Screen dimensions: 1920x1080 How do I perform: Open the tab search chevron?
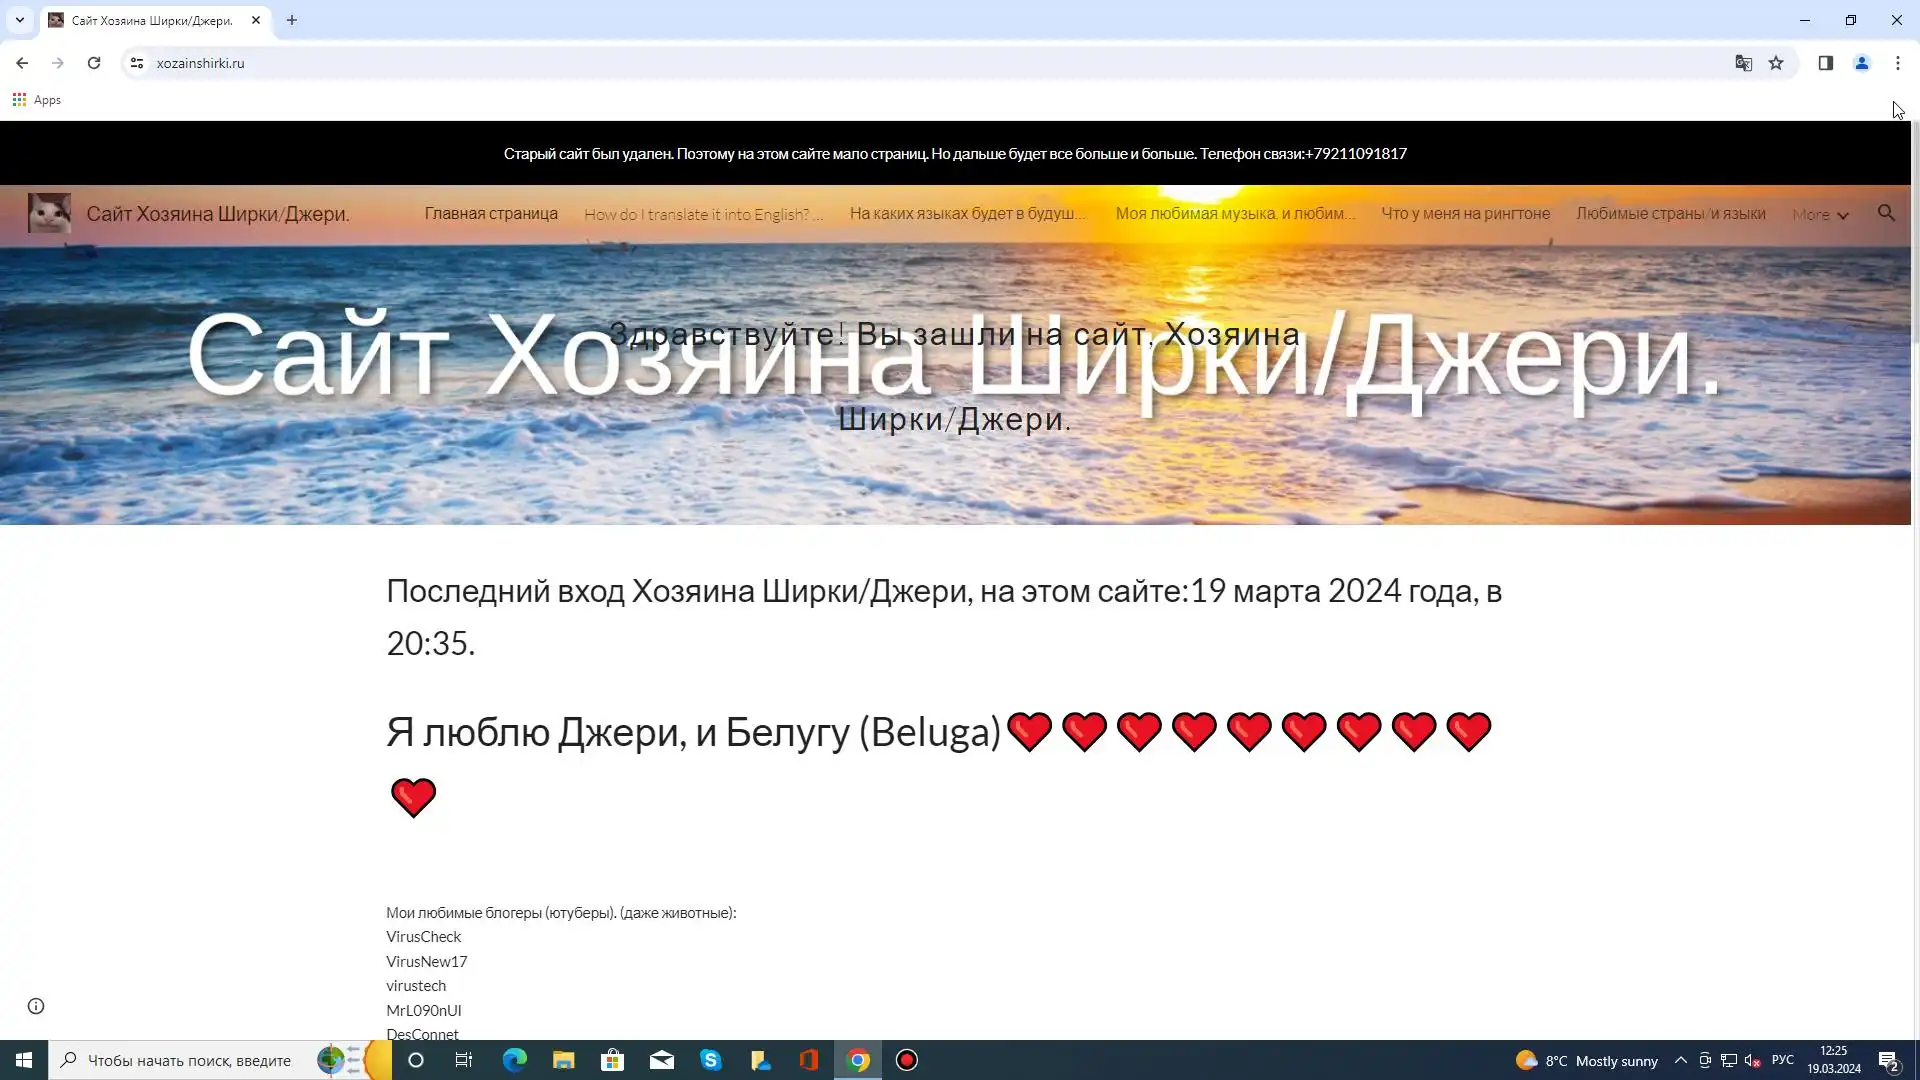click(19, 20)
